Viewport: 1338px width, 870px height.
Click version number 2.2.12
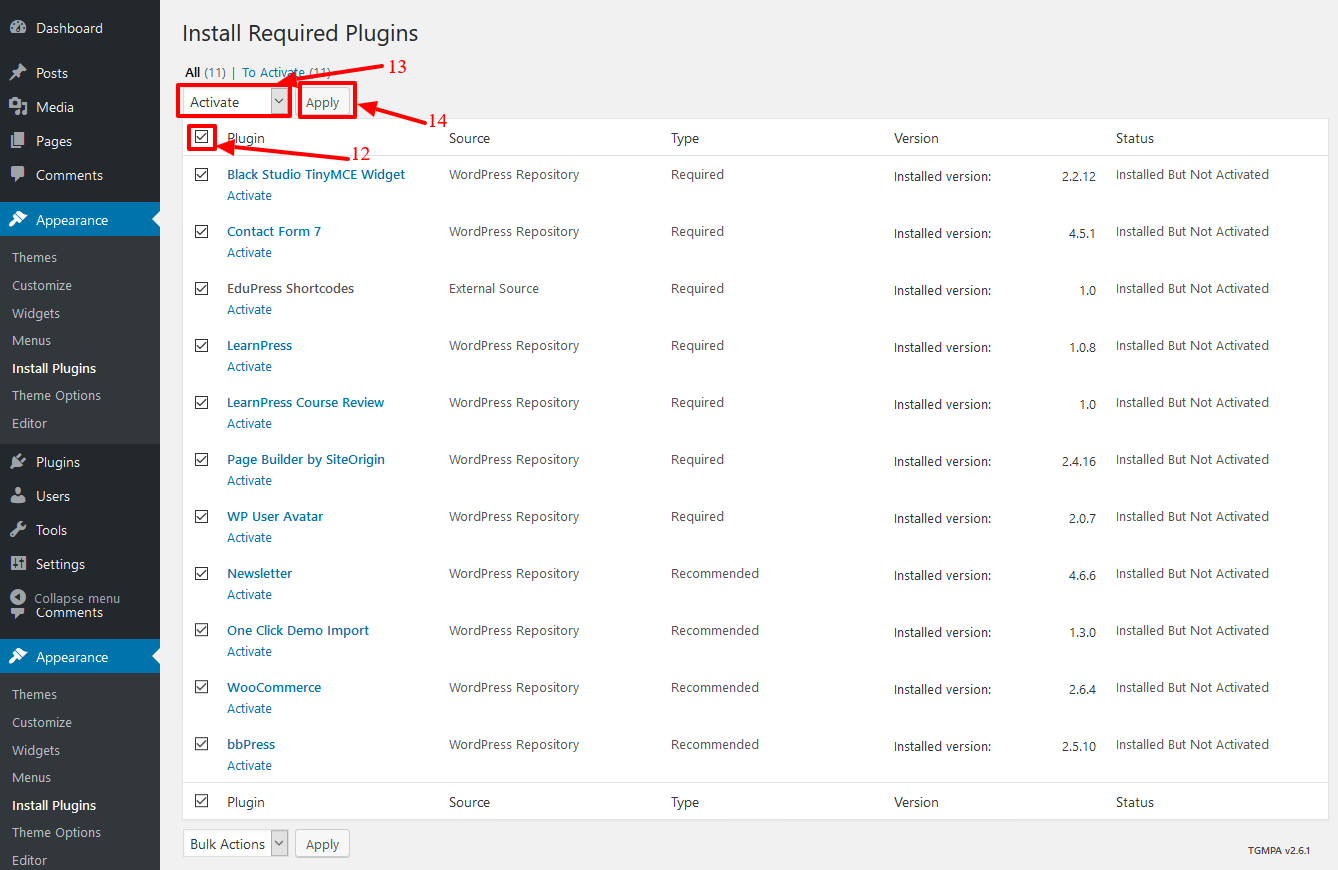click(1079, 176)
